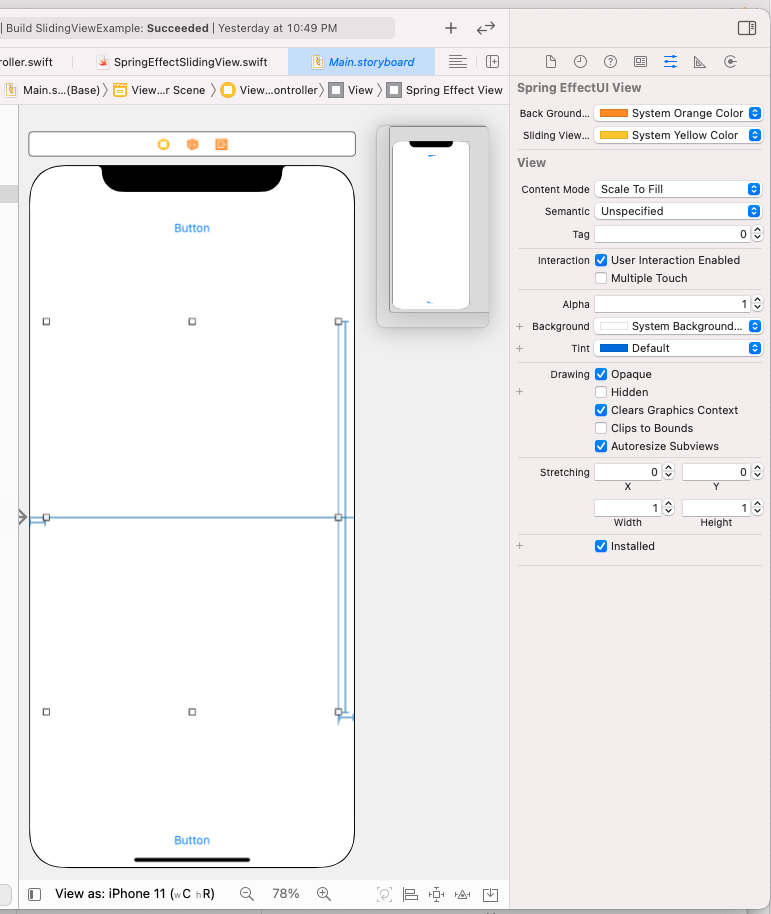Open the Quick Help inspector

610,62
